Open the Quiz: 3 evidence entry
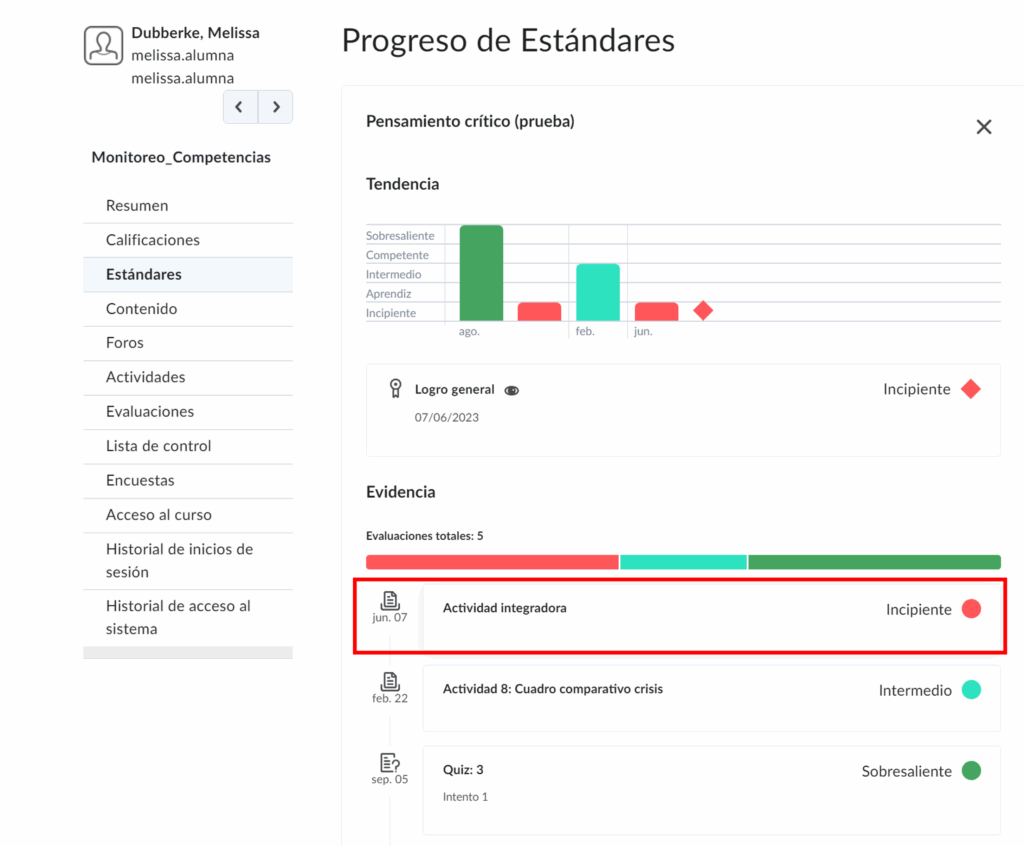Viewport: 1024px width, 846px height. tap(463, 770)
